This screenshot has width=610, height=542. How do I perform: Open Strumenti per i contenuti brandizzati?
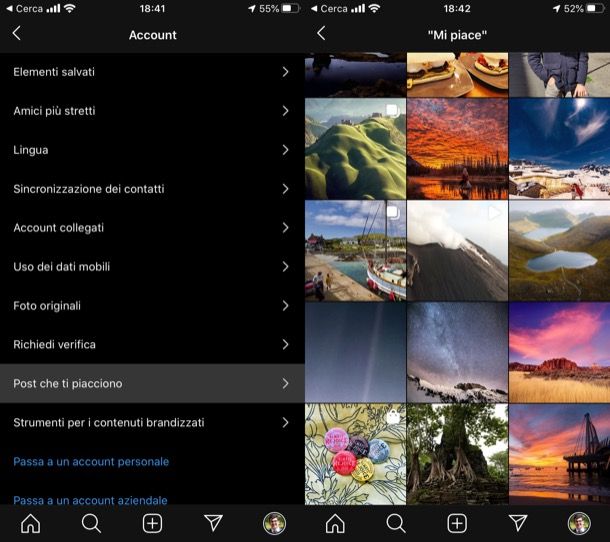coord(152,422)
